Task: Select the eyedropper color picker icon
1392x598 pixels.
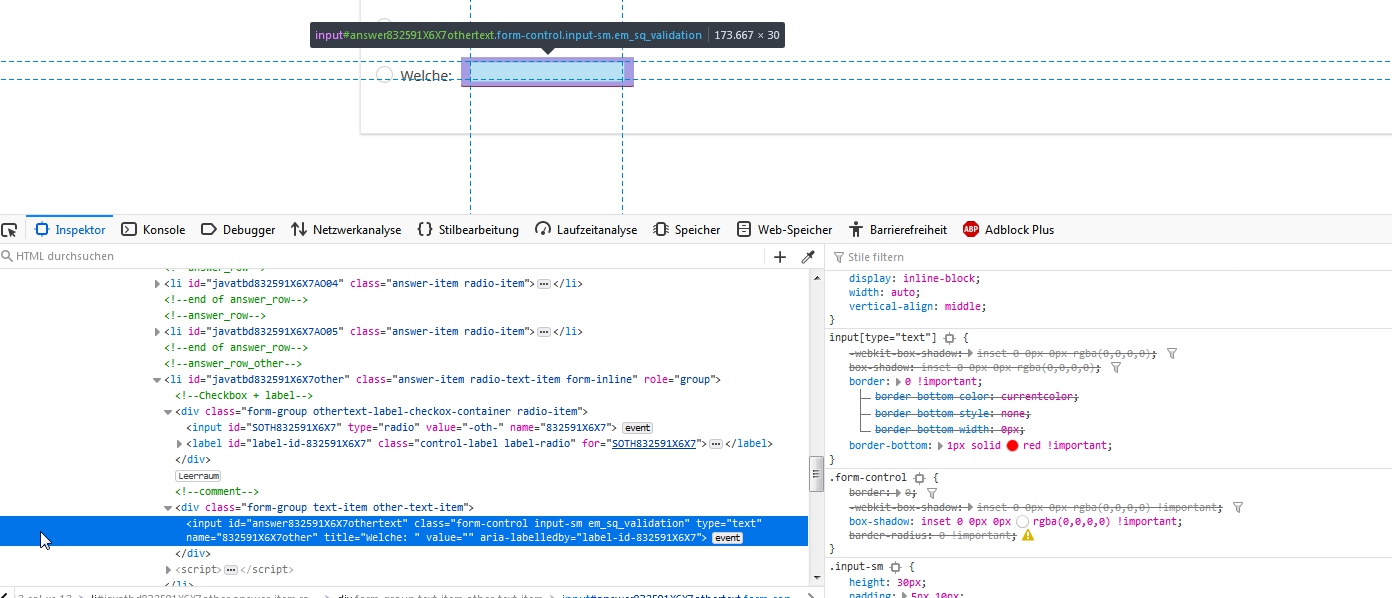Action: coord(808,257)
